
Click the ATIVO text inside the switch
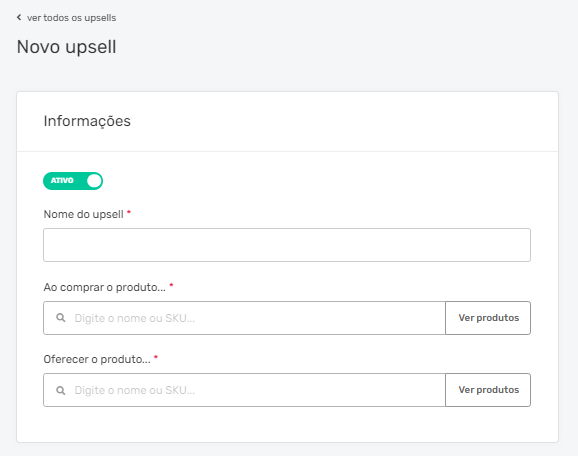coord(62,181)
